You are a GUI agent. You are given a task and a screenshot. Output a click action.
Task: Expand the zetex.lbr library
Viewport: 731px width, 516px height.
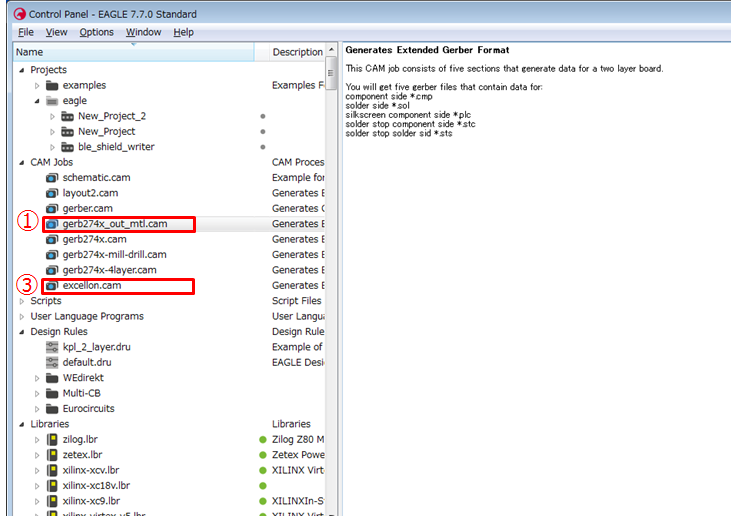[x=37, y=455]
